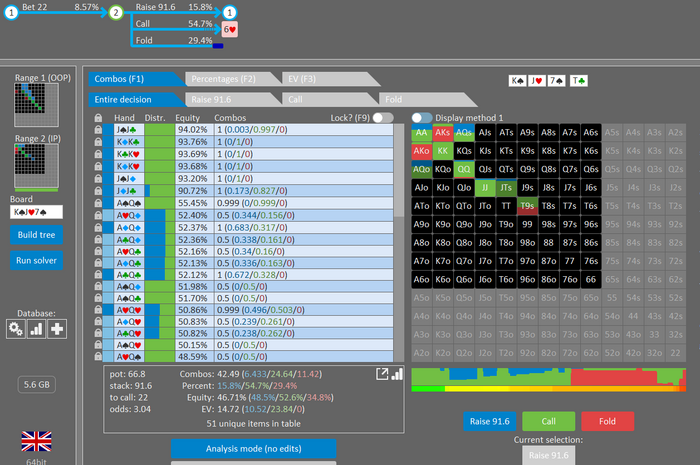Open summary panel bar chart icon
This screenshot has height=465, width=700.
point(397,374)
